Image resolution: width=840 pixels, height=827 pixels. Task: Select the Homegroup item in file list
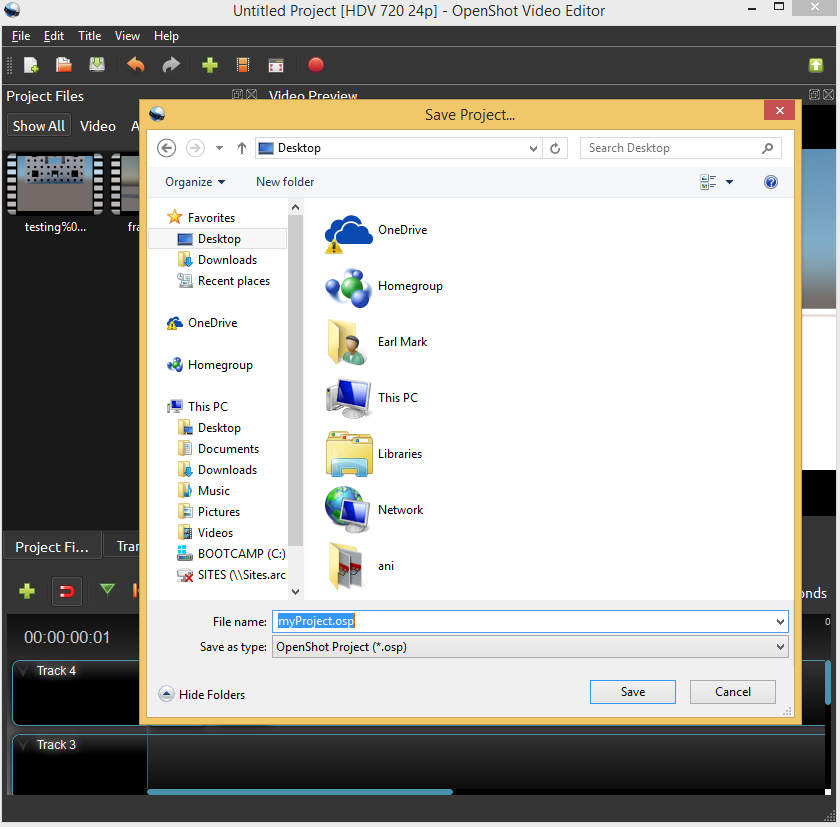coord(384,287)
